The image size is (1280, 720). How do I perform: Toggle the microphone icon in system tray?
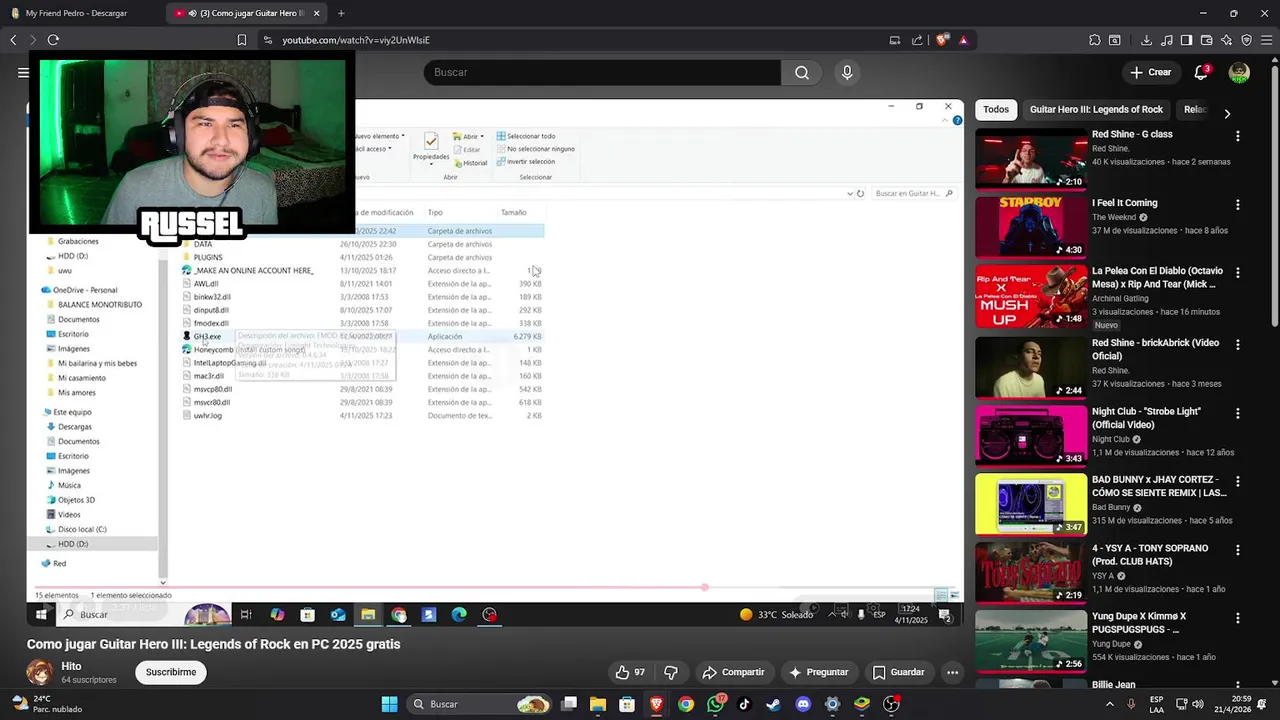[x=1132, y=704]
